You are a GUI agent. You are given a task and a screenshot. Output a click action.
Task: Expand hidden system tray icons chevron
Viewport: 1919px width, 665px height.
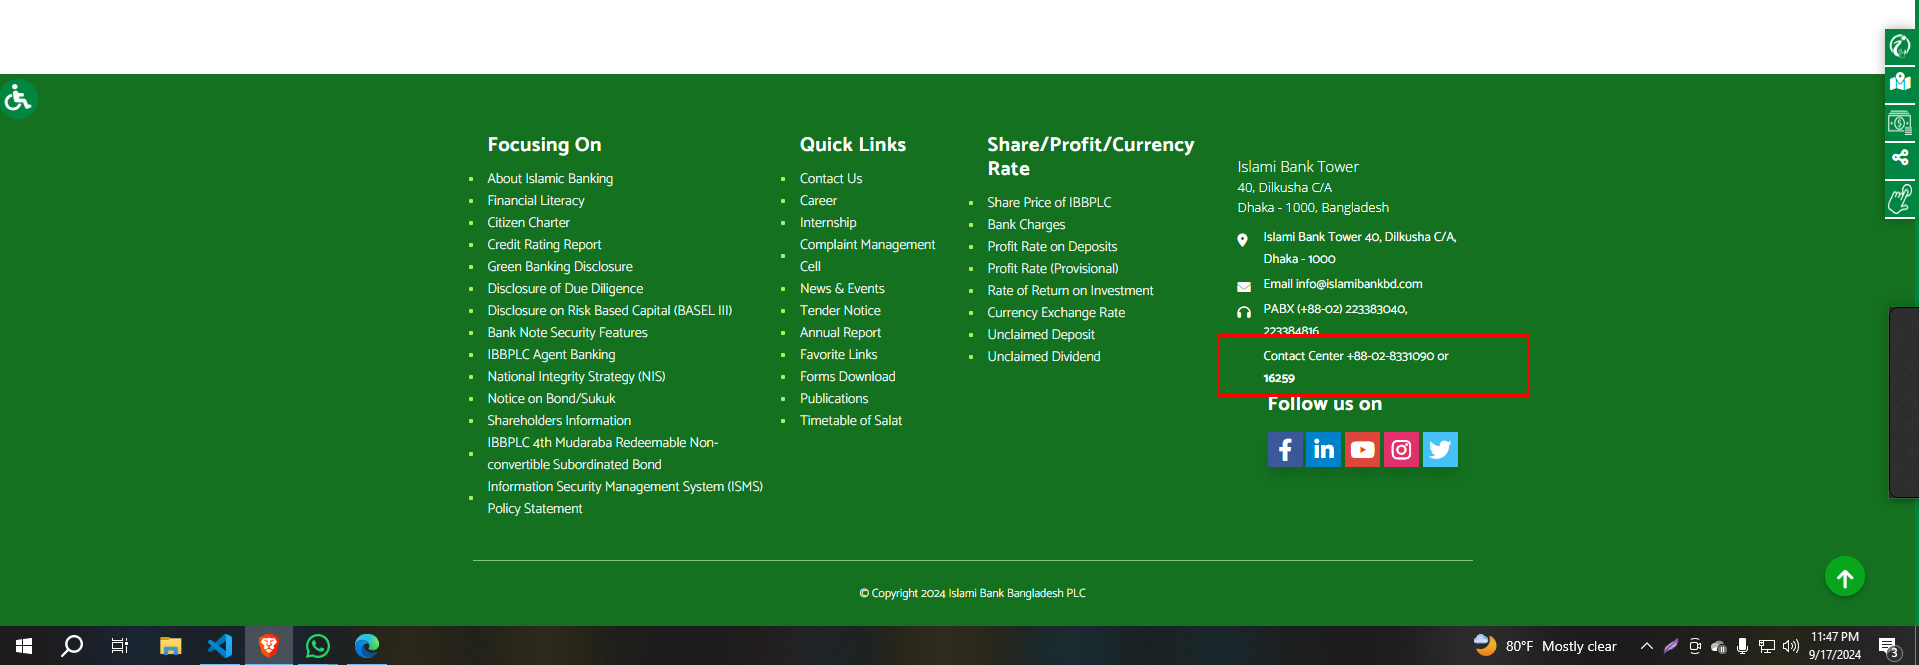(1646, 646)
